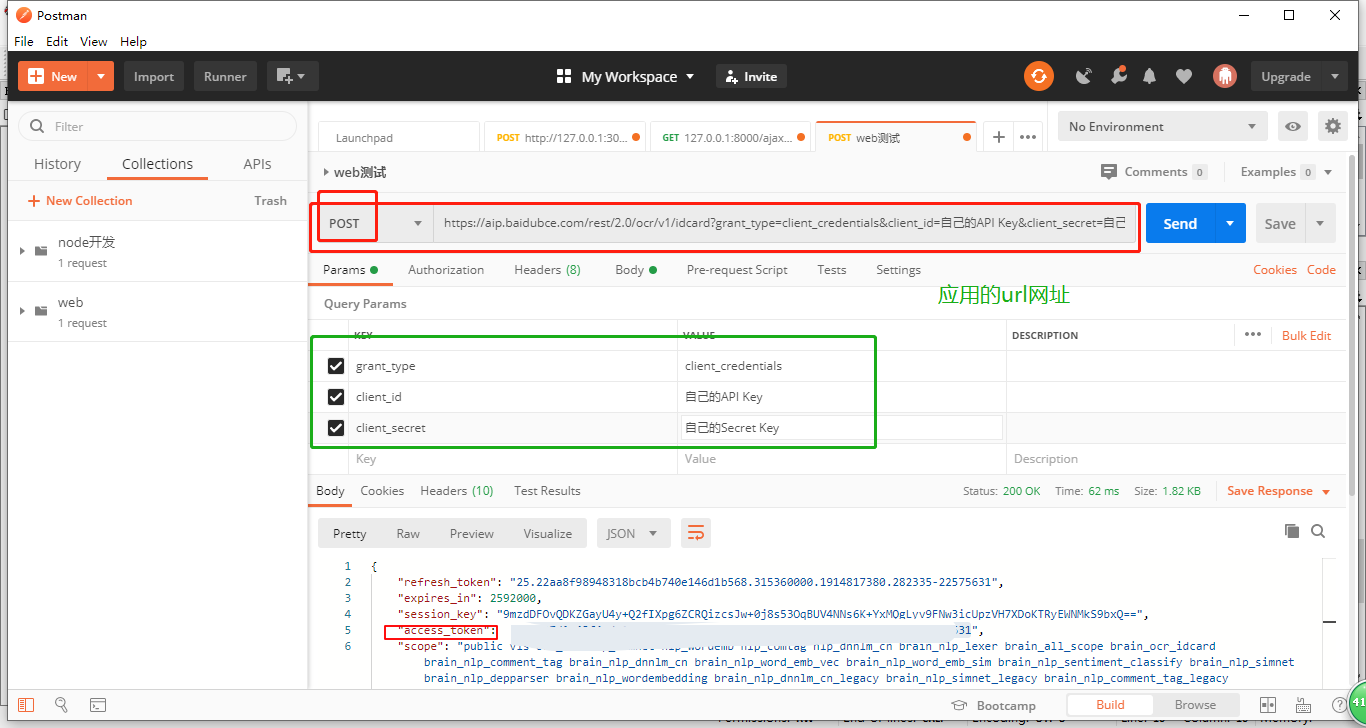The image size is (1366, 728).
Task: Click the Comments speech bubble icon
Action: pos(1108,172)
